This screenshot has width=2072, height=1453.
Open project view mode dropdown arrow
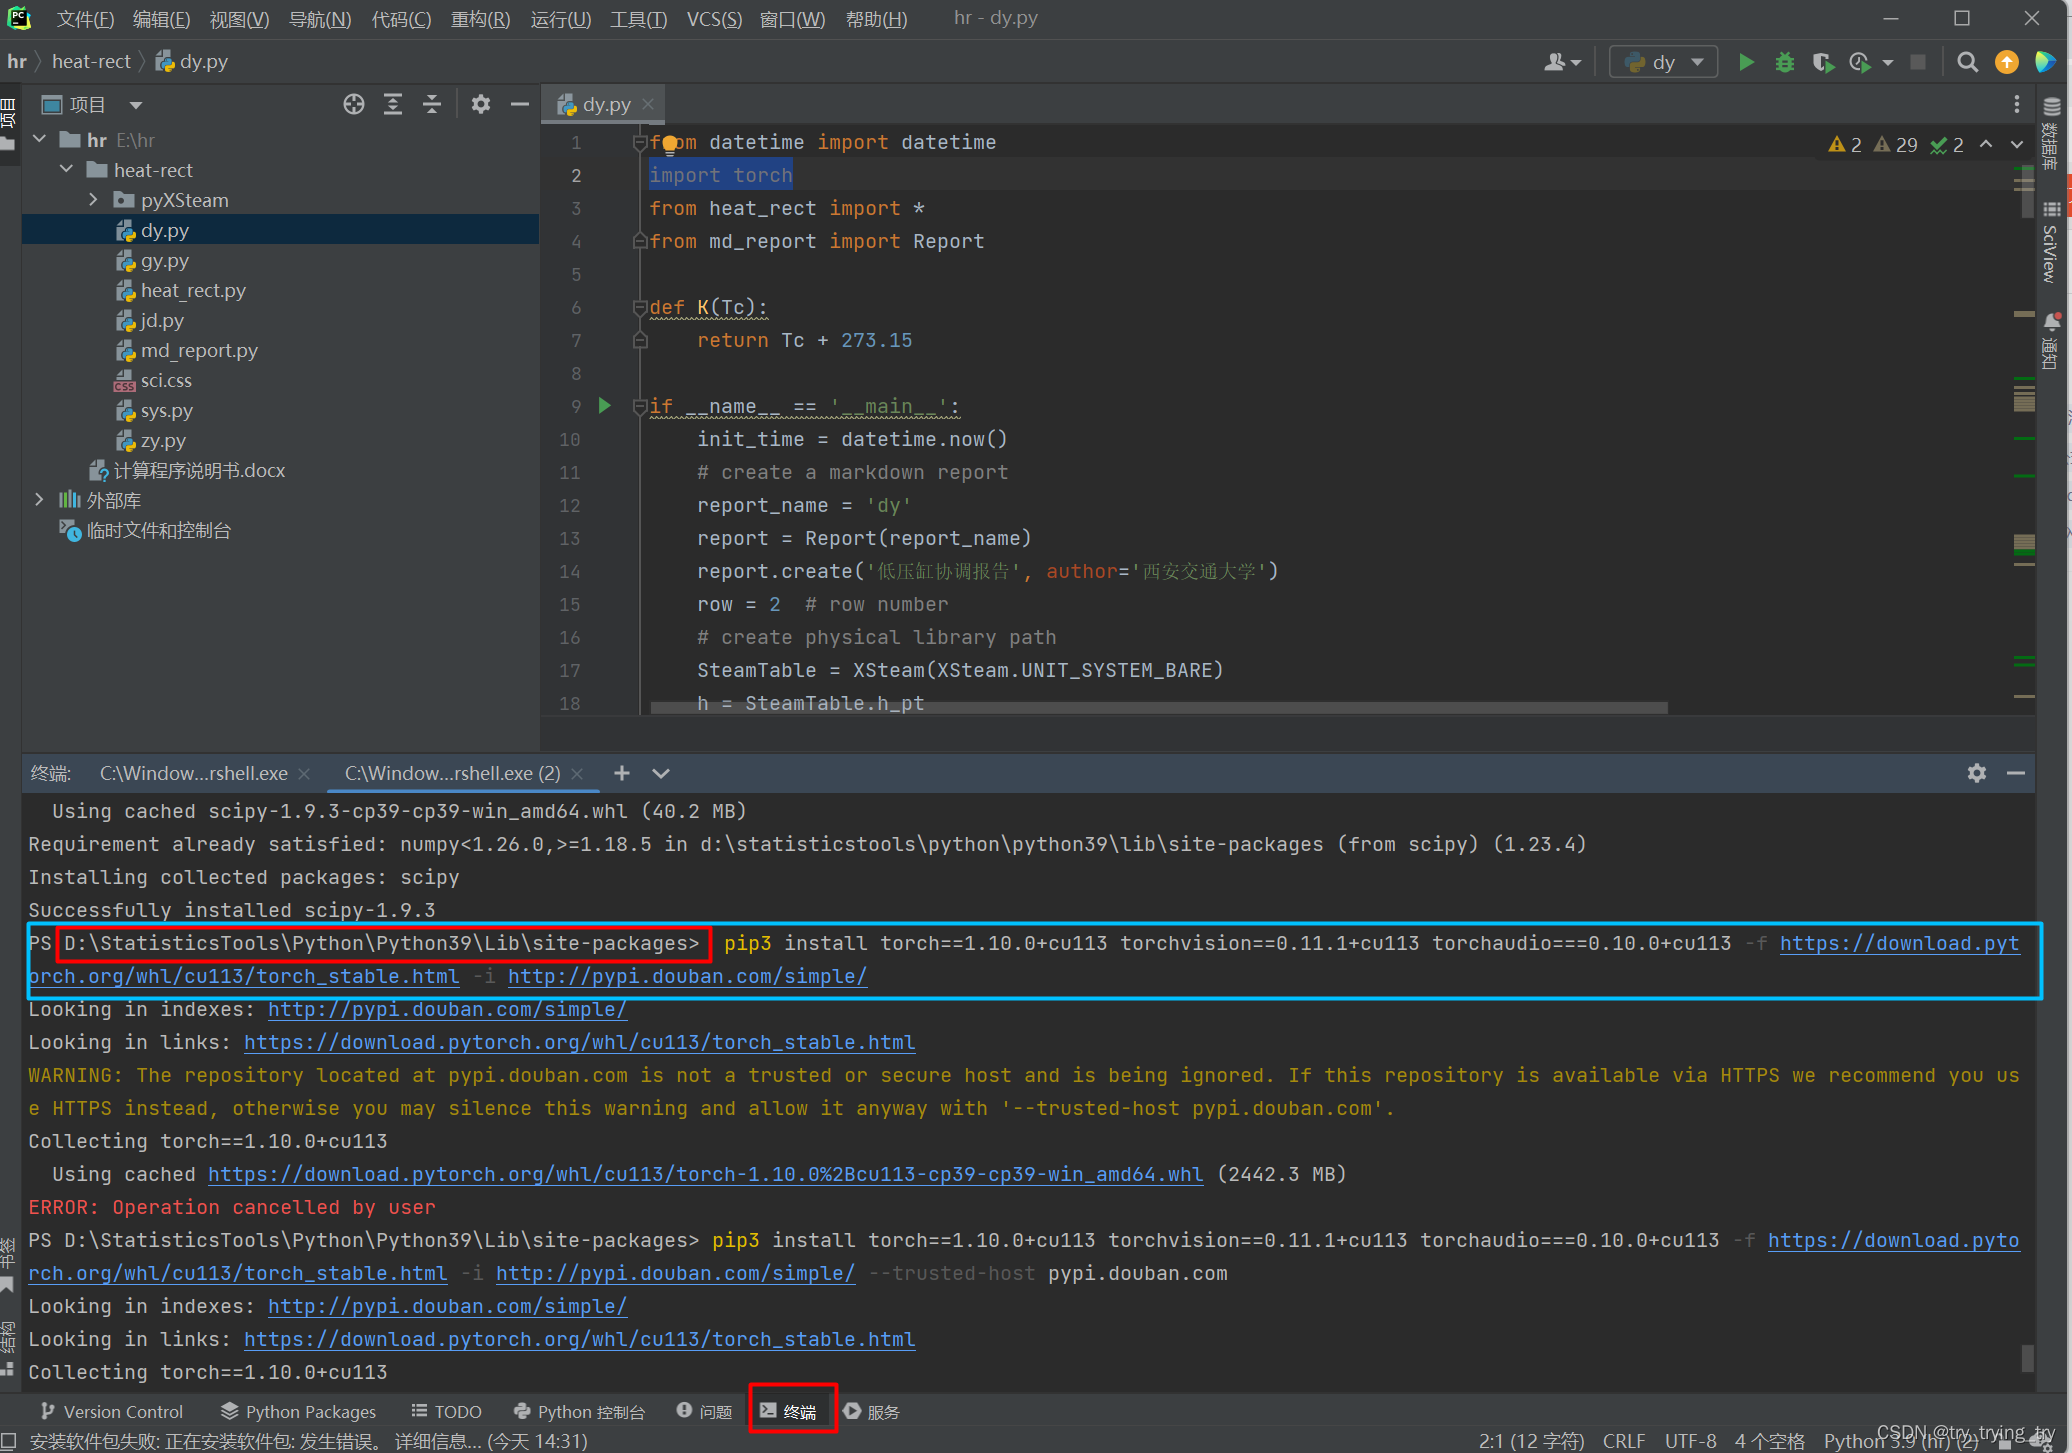135,104
